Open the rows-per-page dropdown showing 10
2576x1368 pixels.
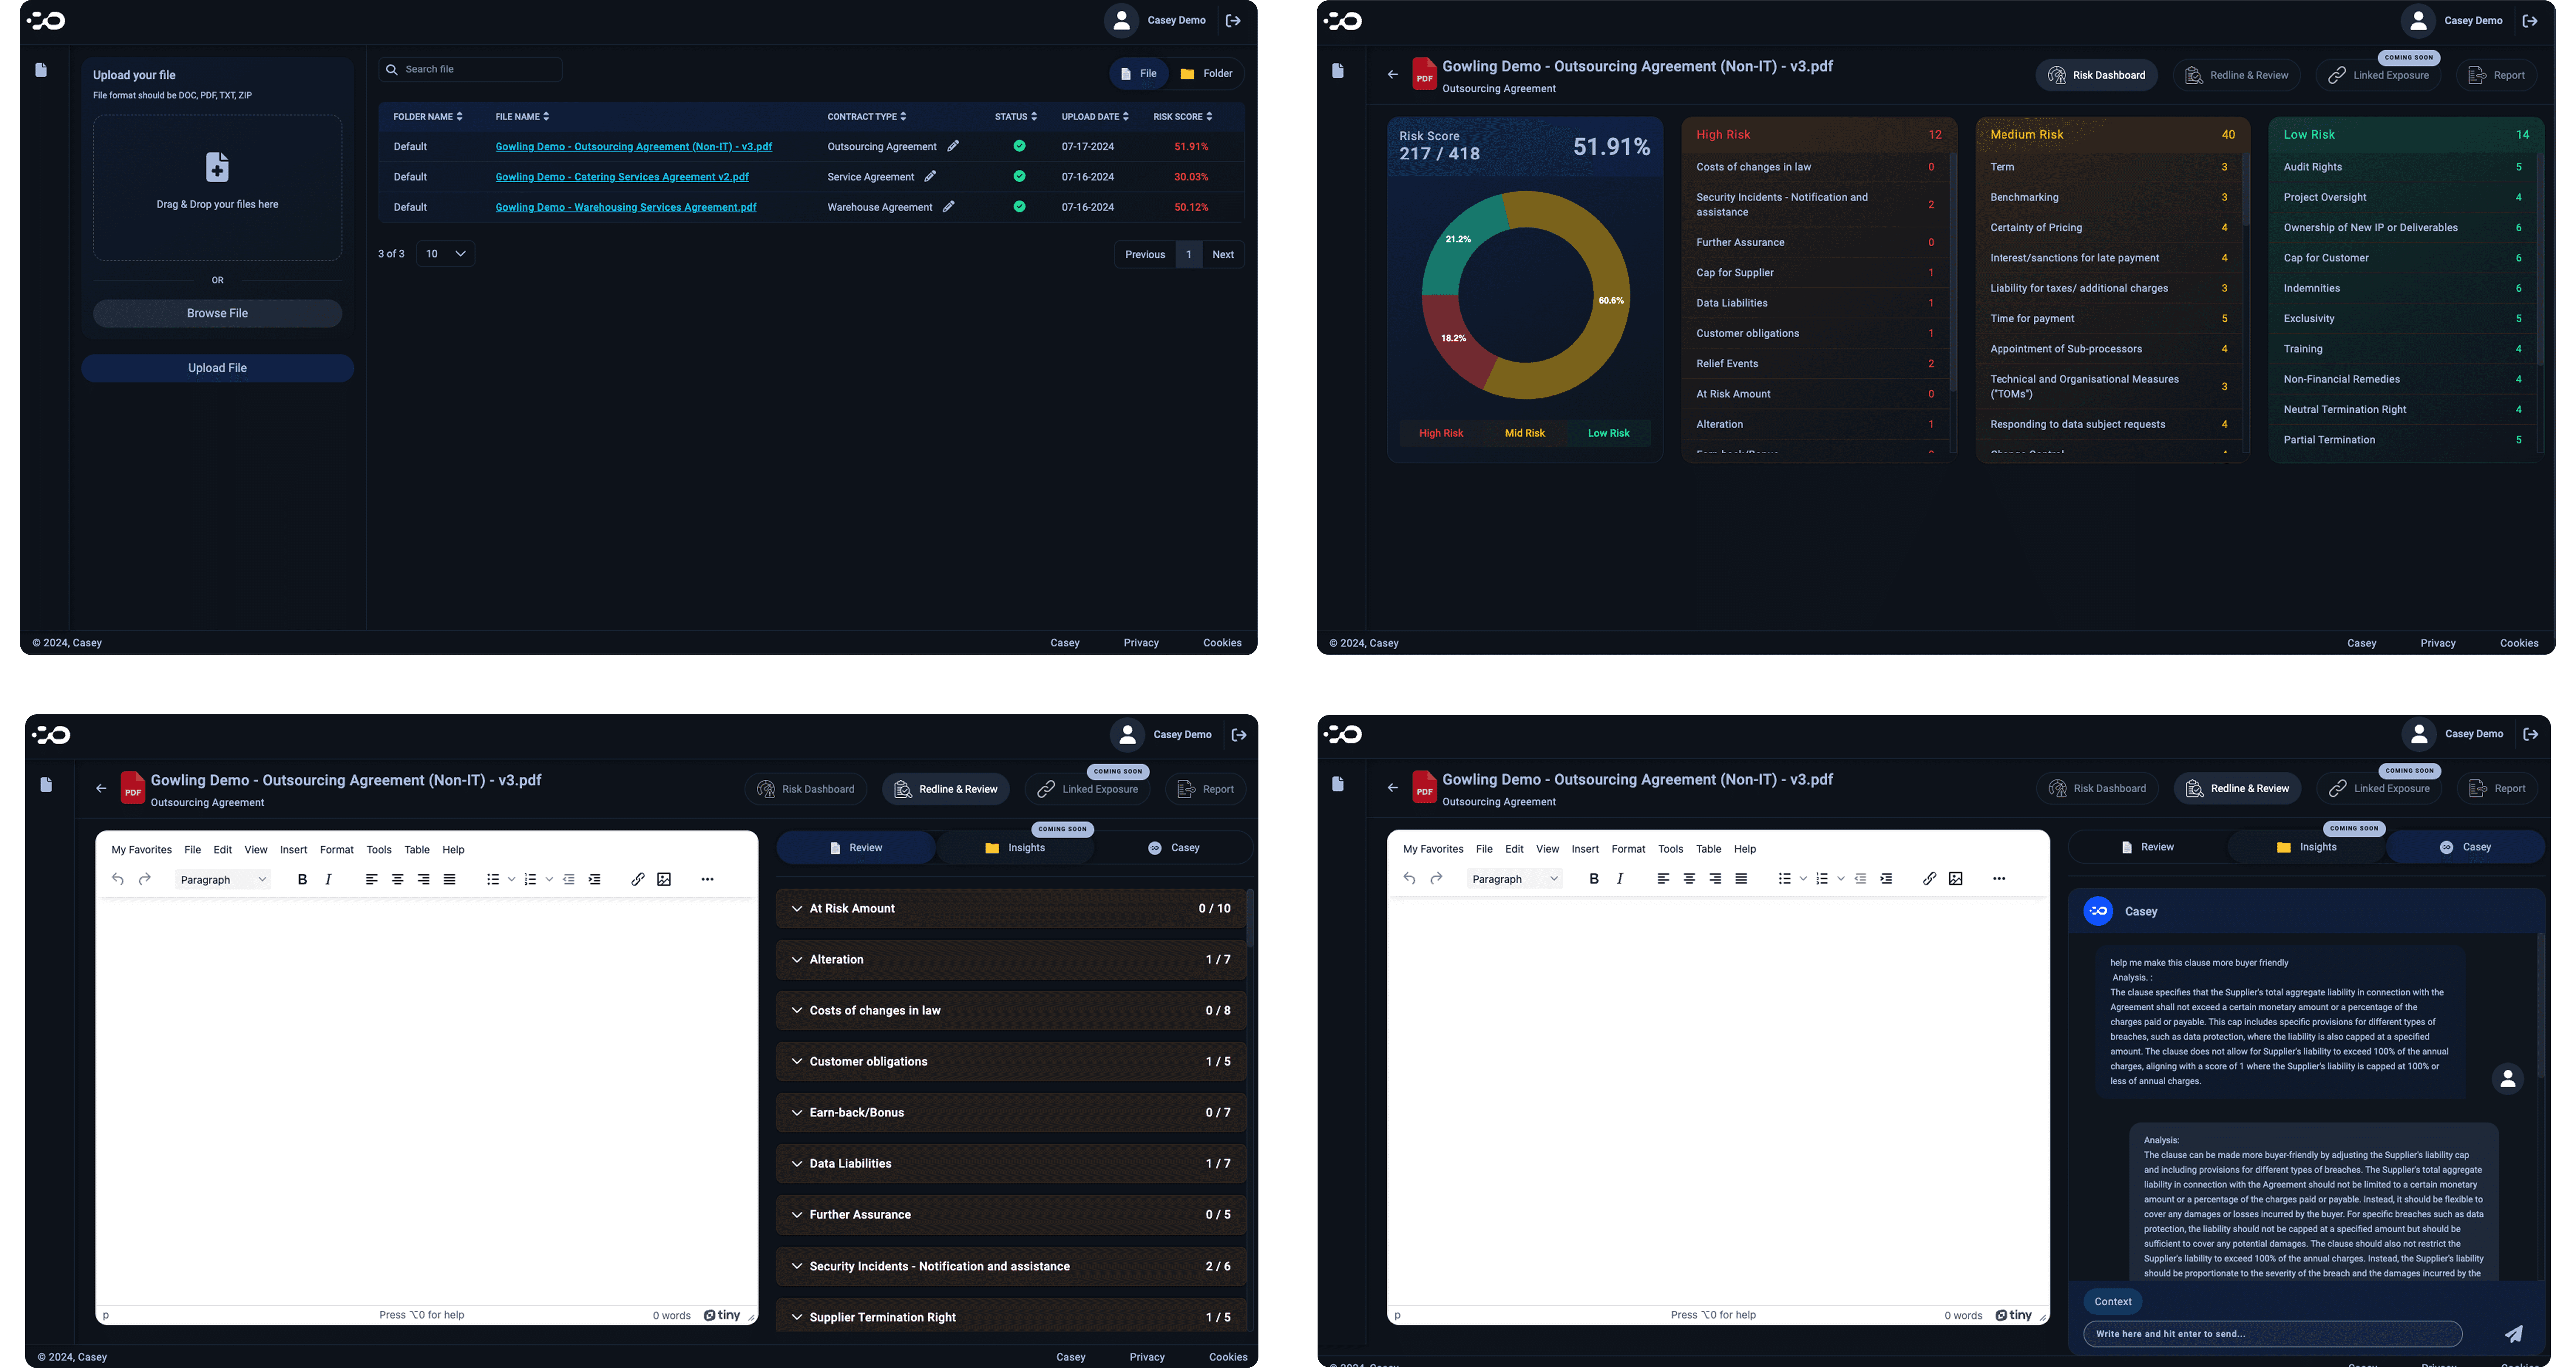pos(446,254)
